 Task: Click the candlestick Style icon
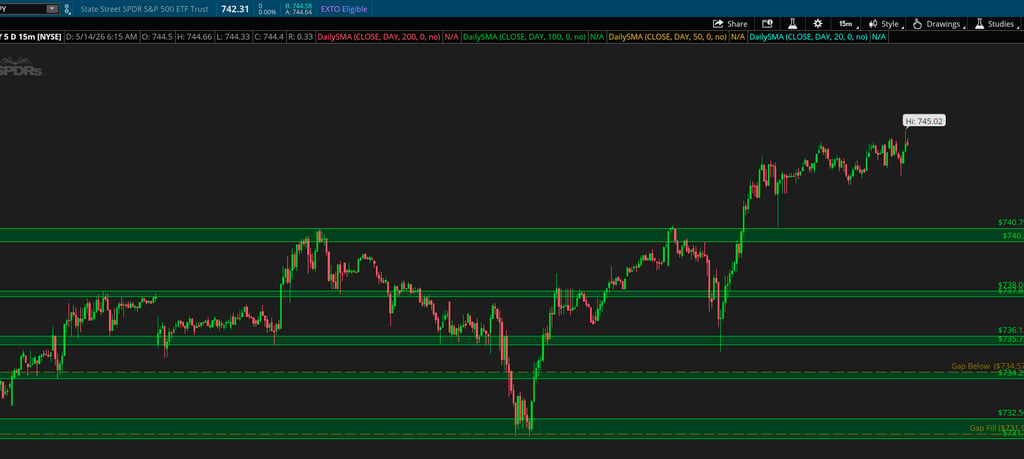(872, 24)
